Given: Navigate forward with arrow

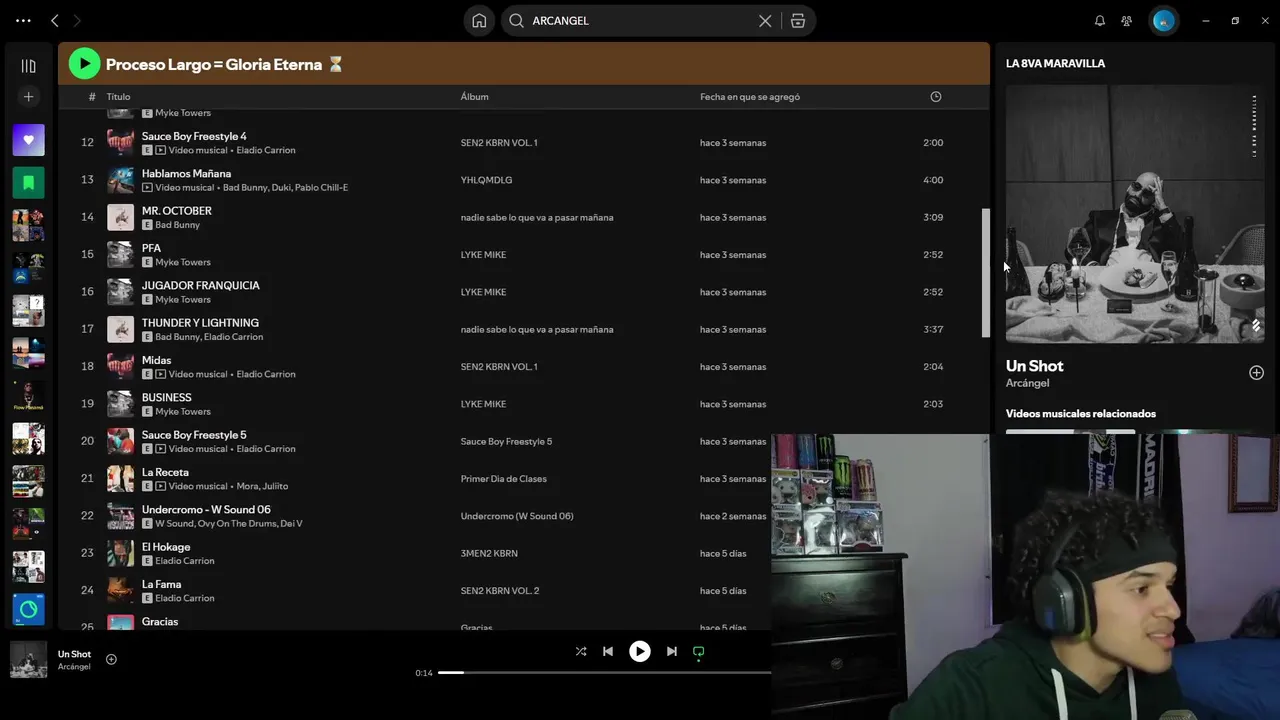Looking at the screenshot, I should click(77, 21).
